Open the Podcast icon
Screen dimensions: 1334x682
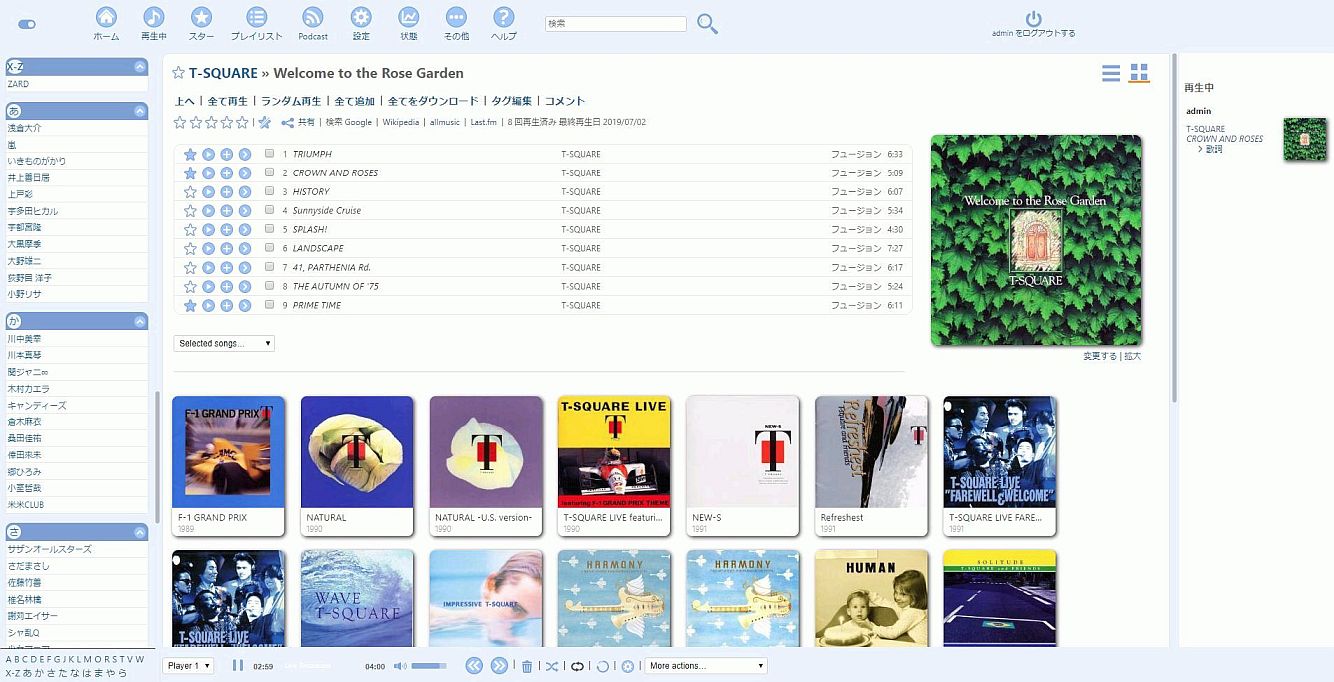tap(313, 17)
